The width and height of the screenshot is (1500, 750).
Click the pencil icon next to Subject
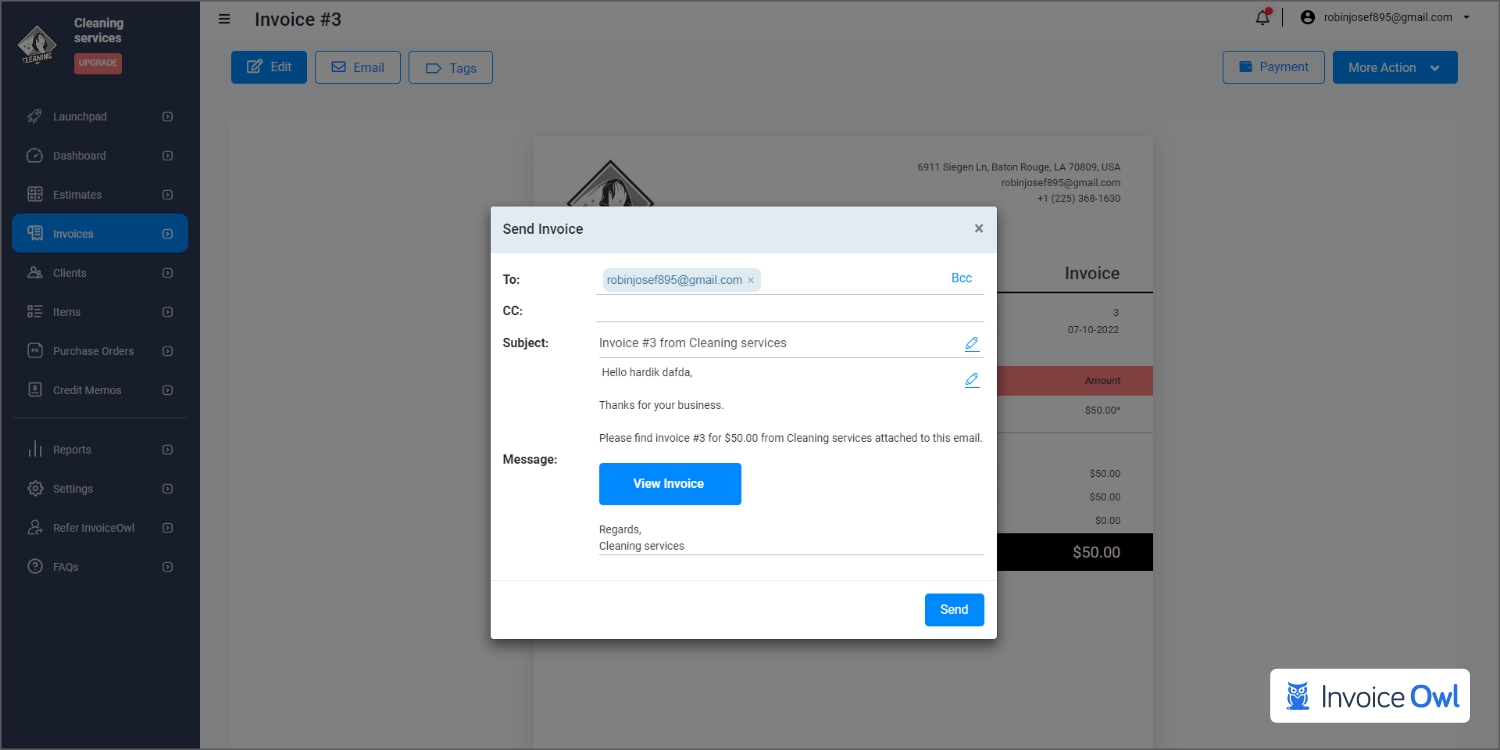(x=971, y=344)
